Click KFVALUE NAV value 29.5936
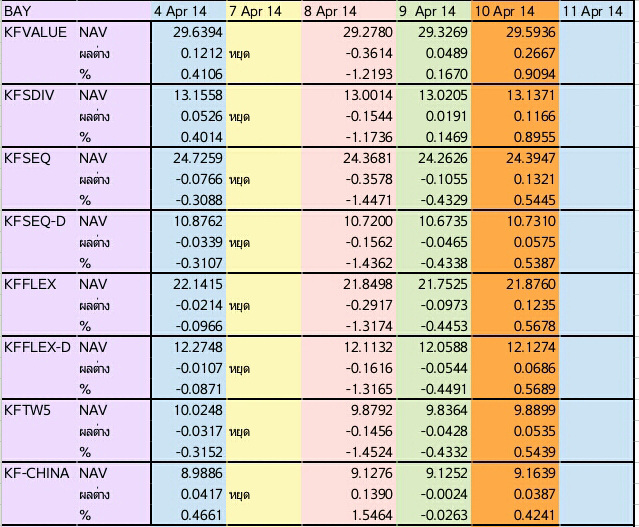The image size is (639, 527). click(x=531, y=32)
